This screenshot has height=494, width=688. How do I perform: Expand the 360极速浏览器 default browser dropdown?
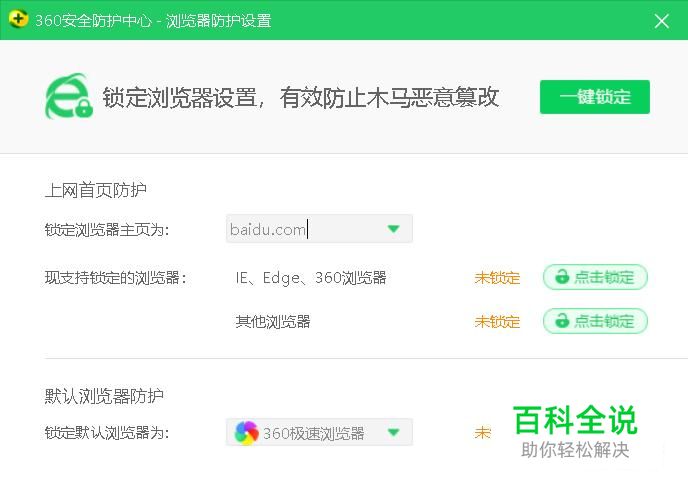click(394, 433)
